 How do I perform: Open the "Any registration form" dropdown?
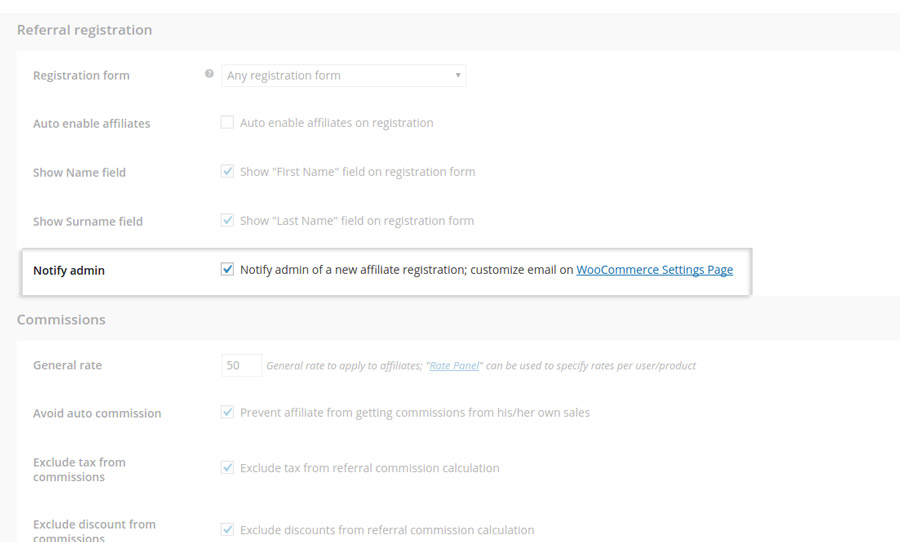coord(343,75)
